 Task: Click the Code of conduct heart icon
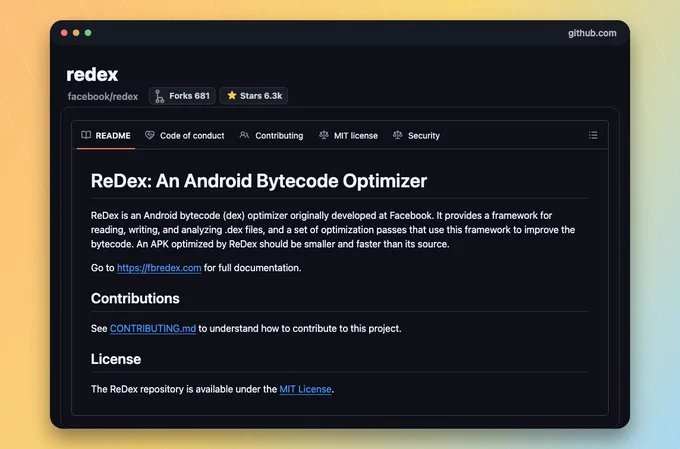click(x=150, y=135)
